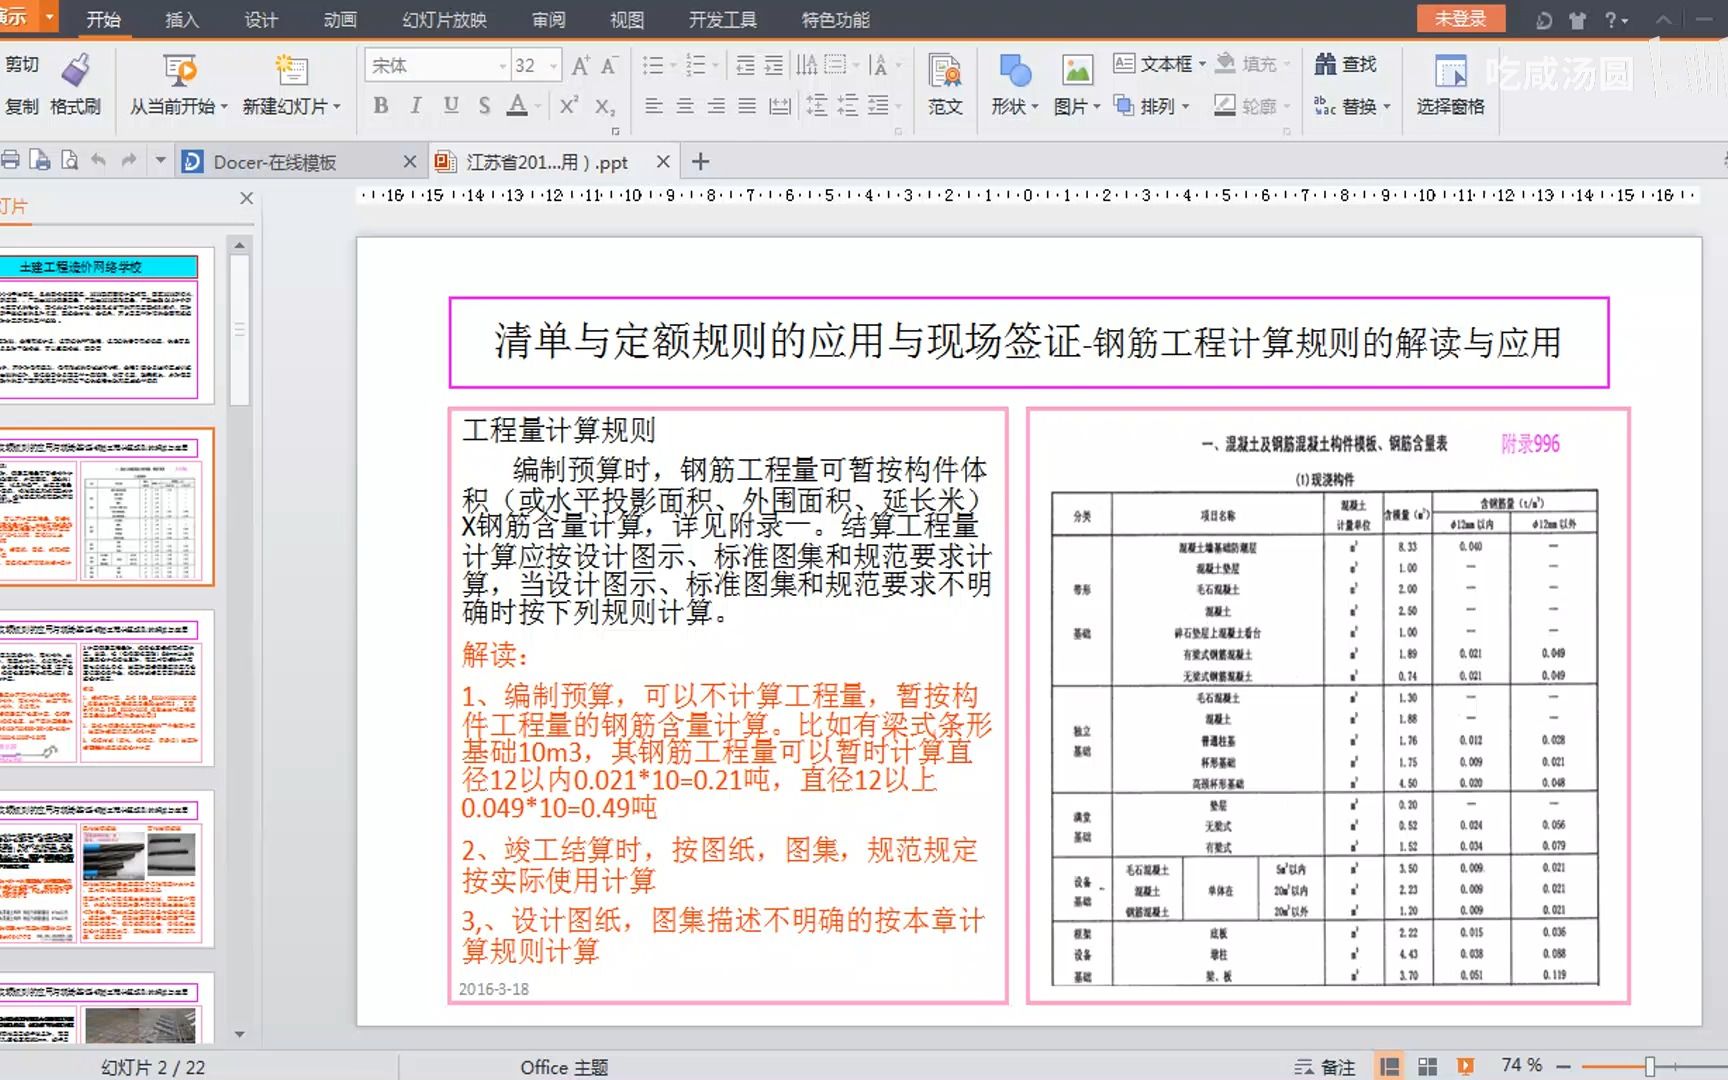Toggle bold formatting

pyautogui.click(x=380, y=104)
